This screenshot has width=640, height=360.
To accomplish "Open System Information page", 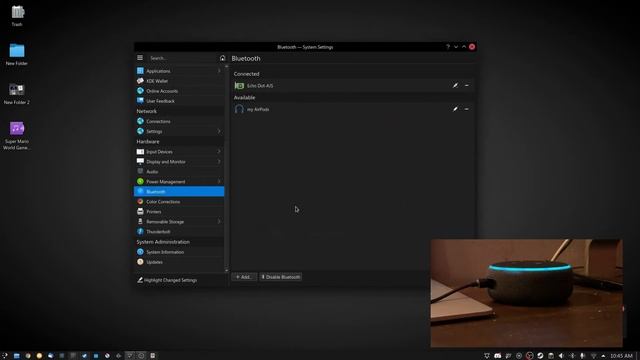I will tap(179, 252).
